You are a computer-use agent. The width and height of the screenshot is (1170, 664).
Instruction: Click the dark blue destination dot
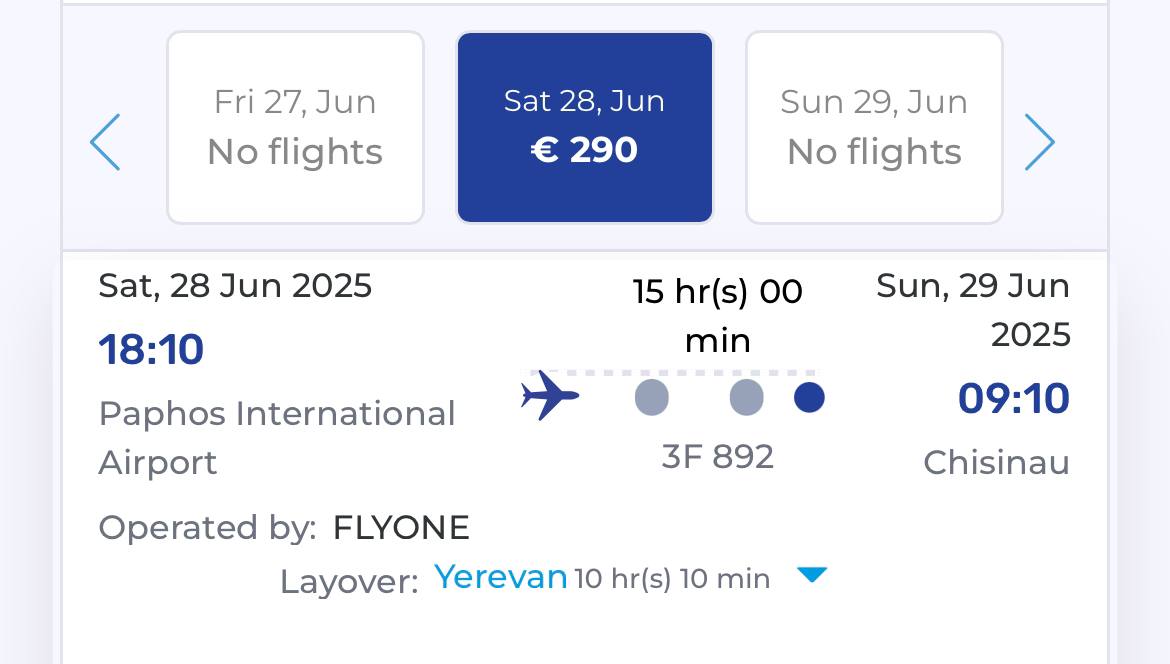(x=810, y=397)
